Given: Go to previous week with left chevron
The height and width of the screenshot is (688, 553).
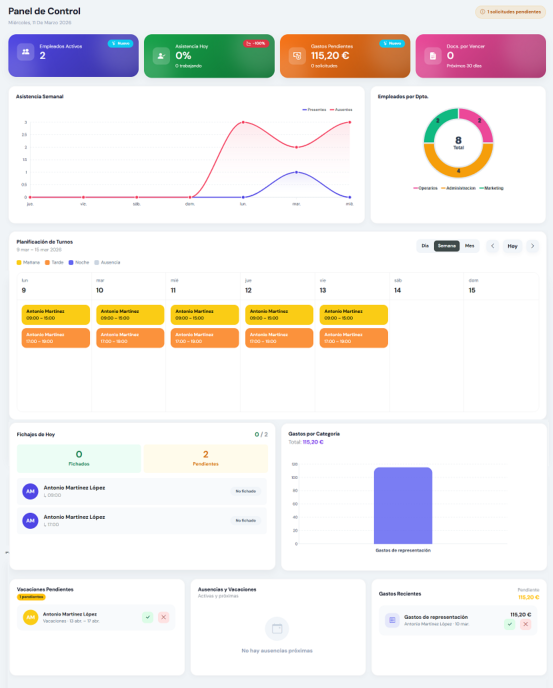Looking at the screenshot, I should (x=492, y=246).
